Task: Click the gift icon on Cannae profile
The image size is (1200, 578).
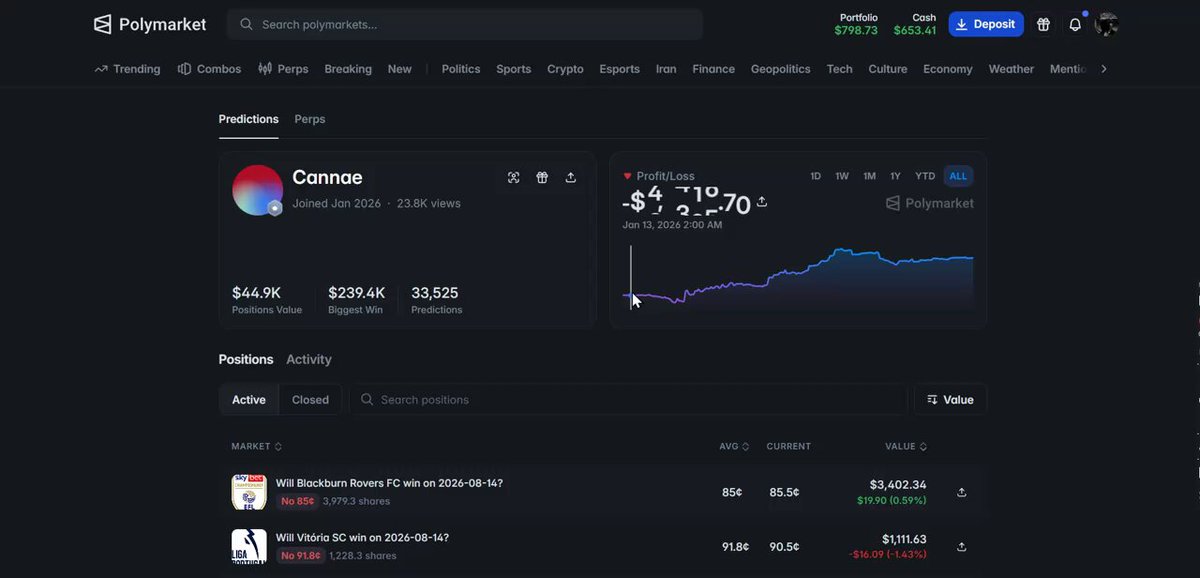Action: (542, 177)
